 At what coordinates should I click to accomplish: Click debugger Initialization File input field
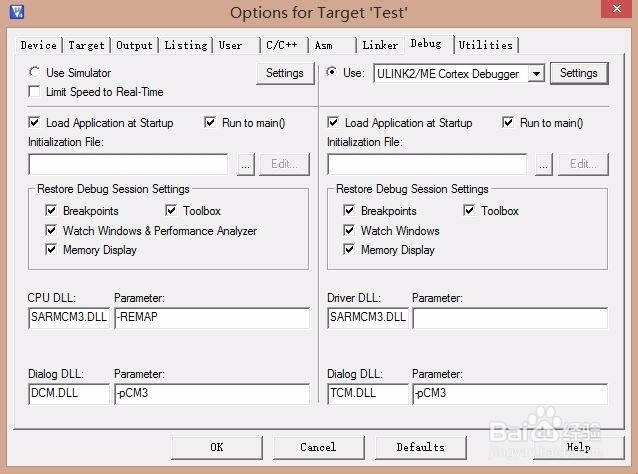pyautogui.click(x=427, y=164)
